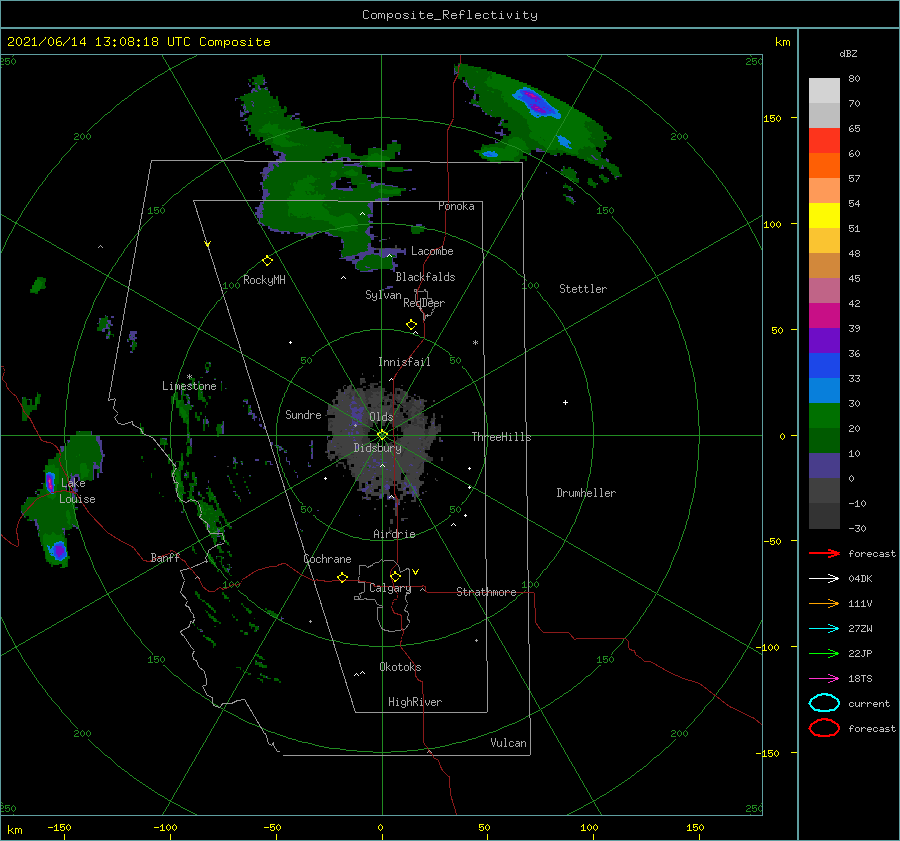Image resolution: width=900 pixels, height=841 pixels.
Task: Click the cyan 'current' ellipse legend icon
Action: pyautogui.click(x=824, y=703)
